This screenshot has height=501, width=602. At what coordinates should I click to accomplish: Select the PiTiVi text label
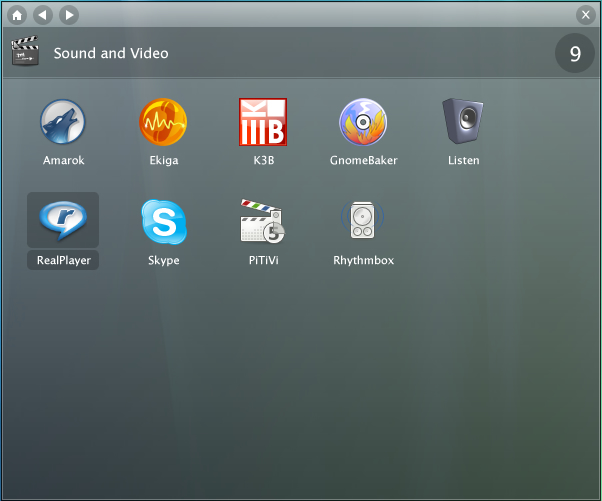(263, 260)
